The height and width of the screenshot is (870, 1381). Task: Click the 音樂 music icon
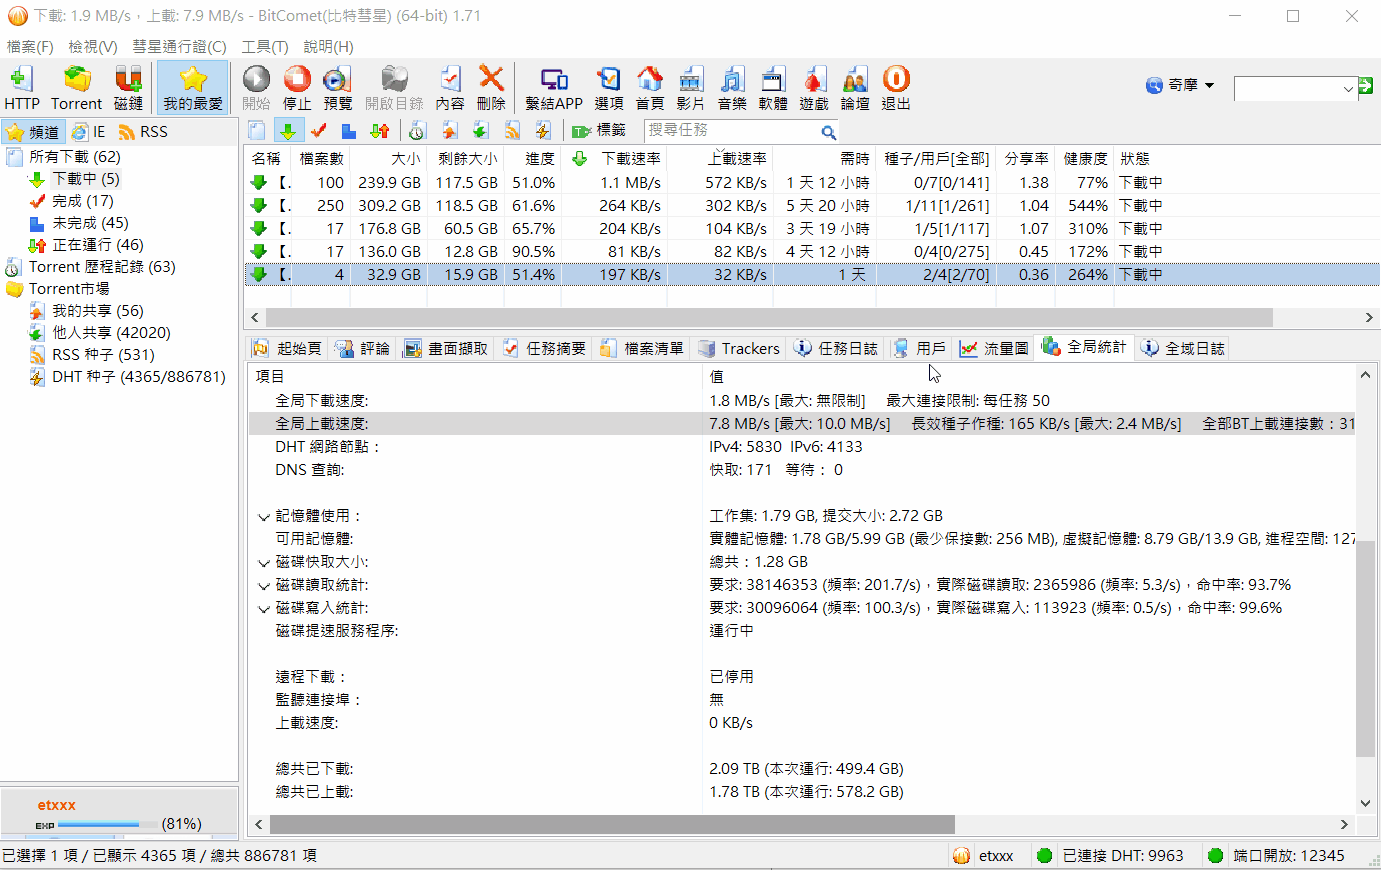point(732,88)
